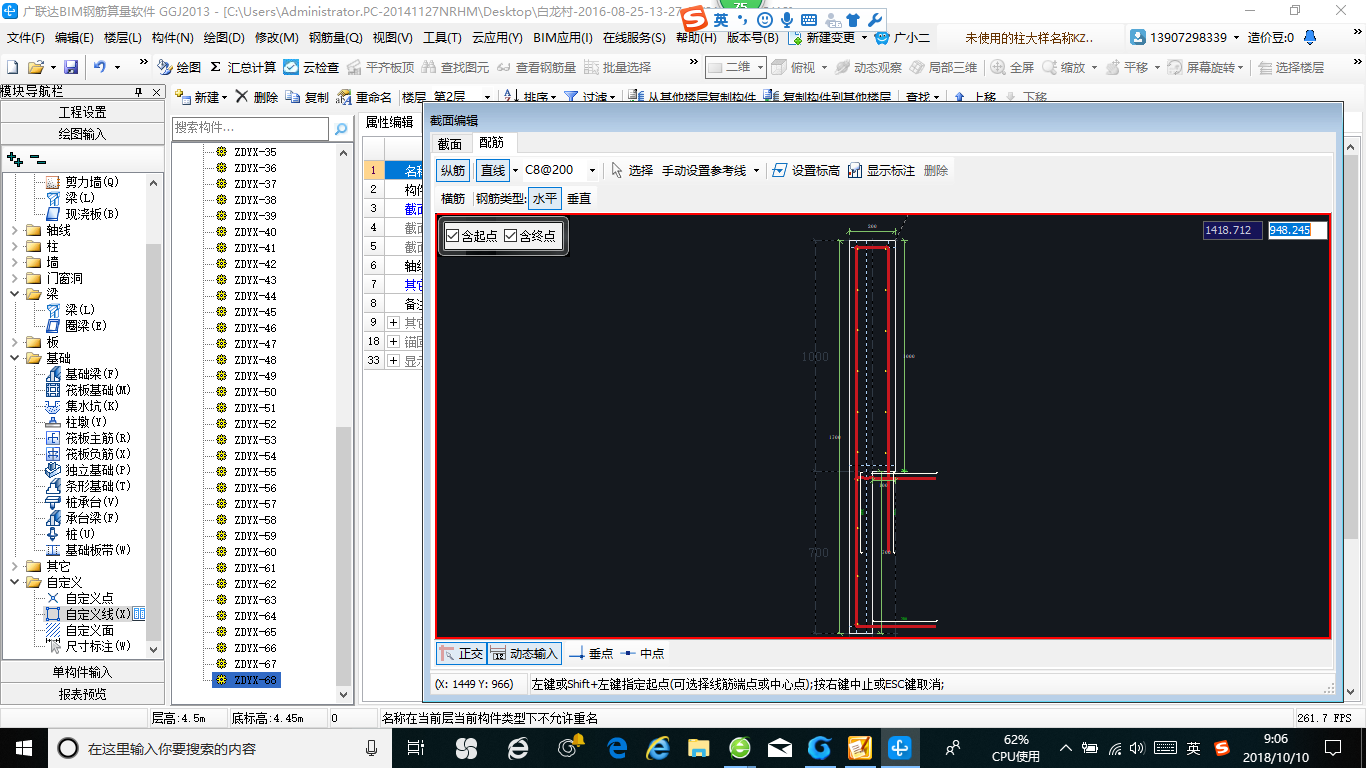Toggle 动态输入 dynamic input mode

tap(524, 654)
